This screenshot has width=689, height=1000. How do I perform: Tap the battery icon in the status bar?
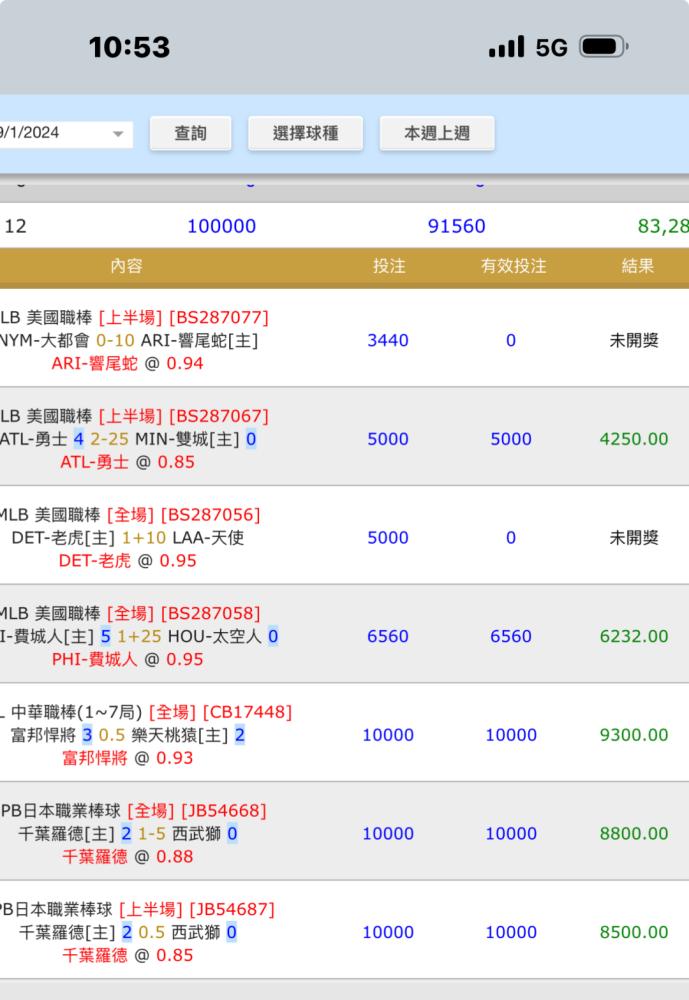click(x=604, y=47)
